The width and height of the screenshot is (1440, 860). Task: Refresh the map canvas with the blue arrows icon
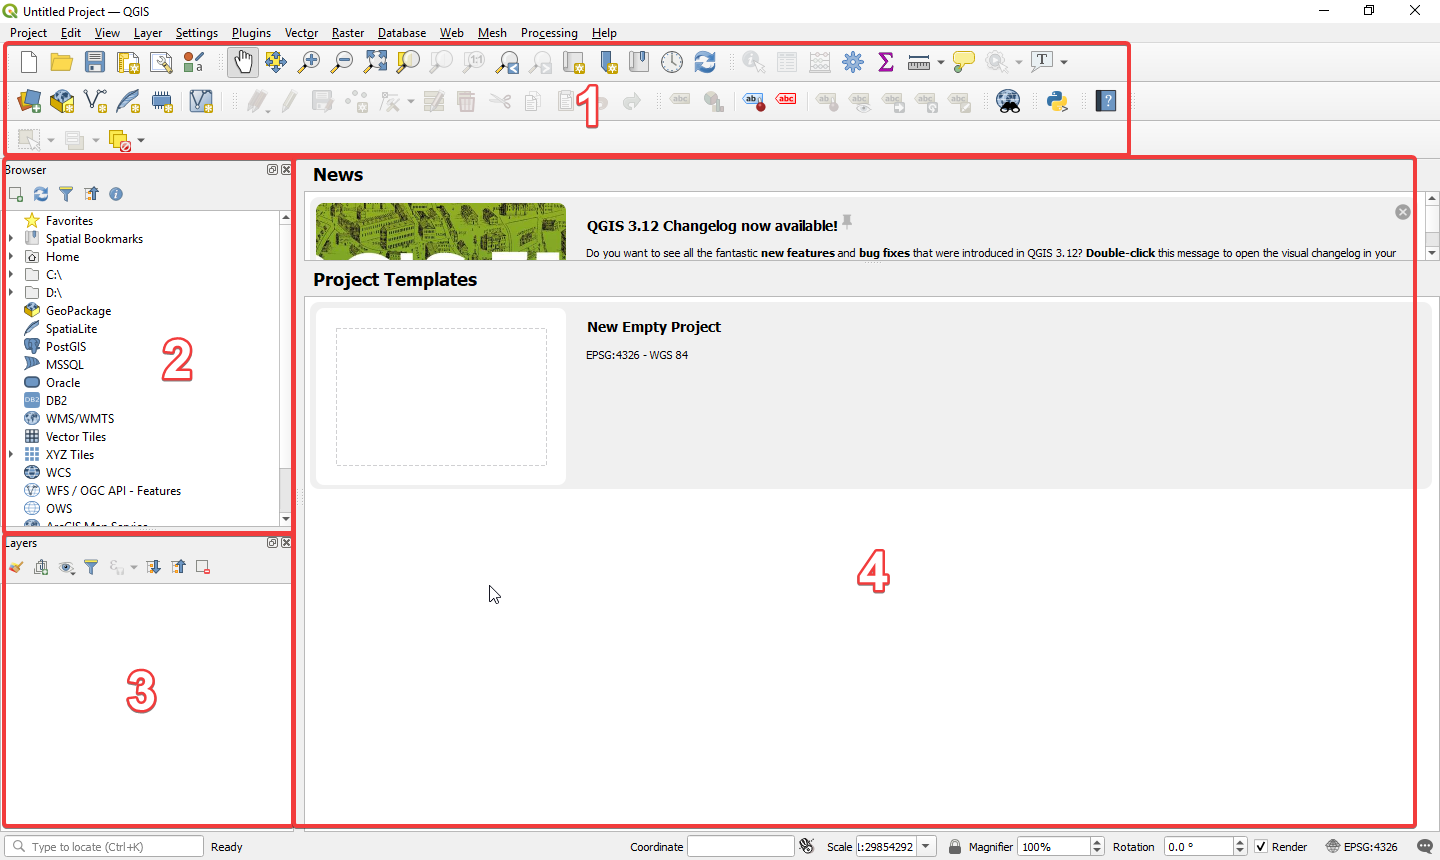(x=705, y=62)
